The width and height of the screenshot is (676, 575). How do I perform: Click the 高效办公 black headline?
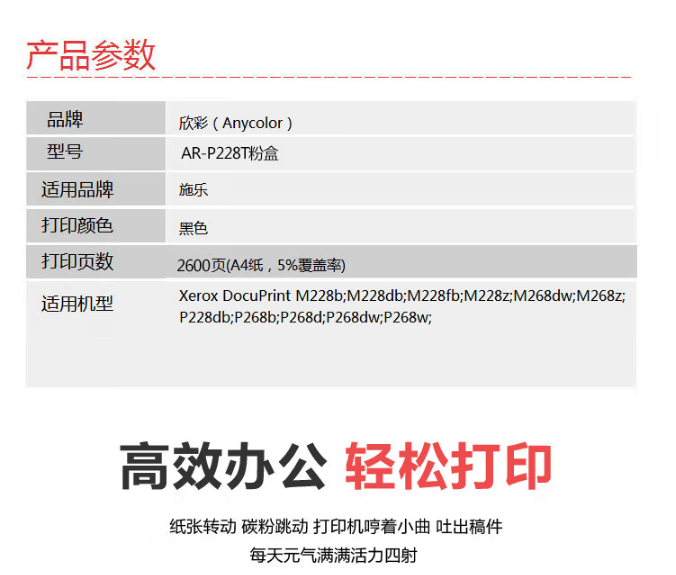point(223,466)
